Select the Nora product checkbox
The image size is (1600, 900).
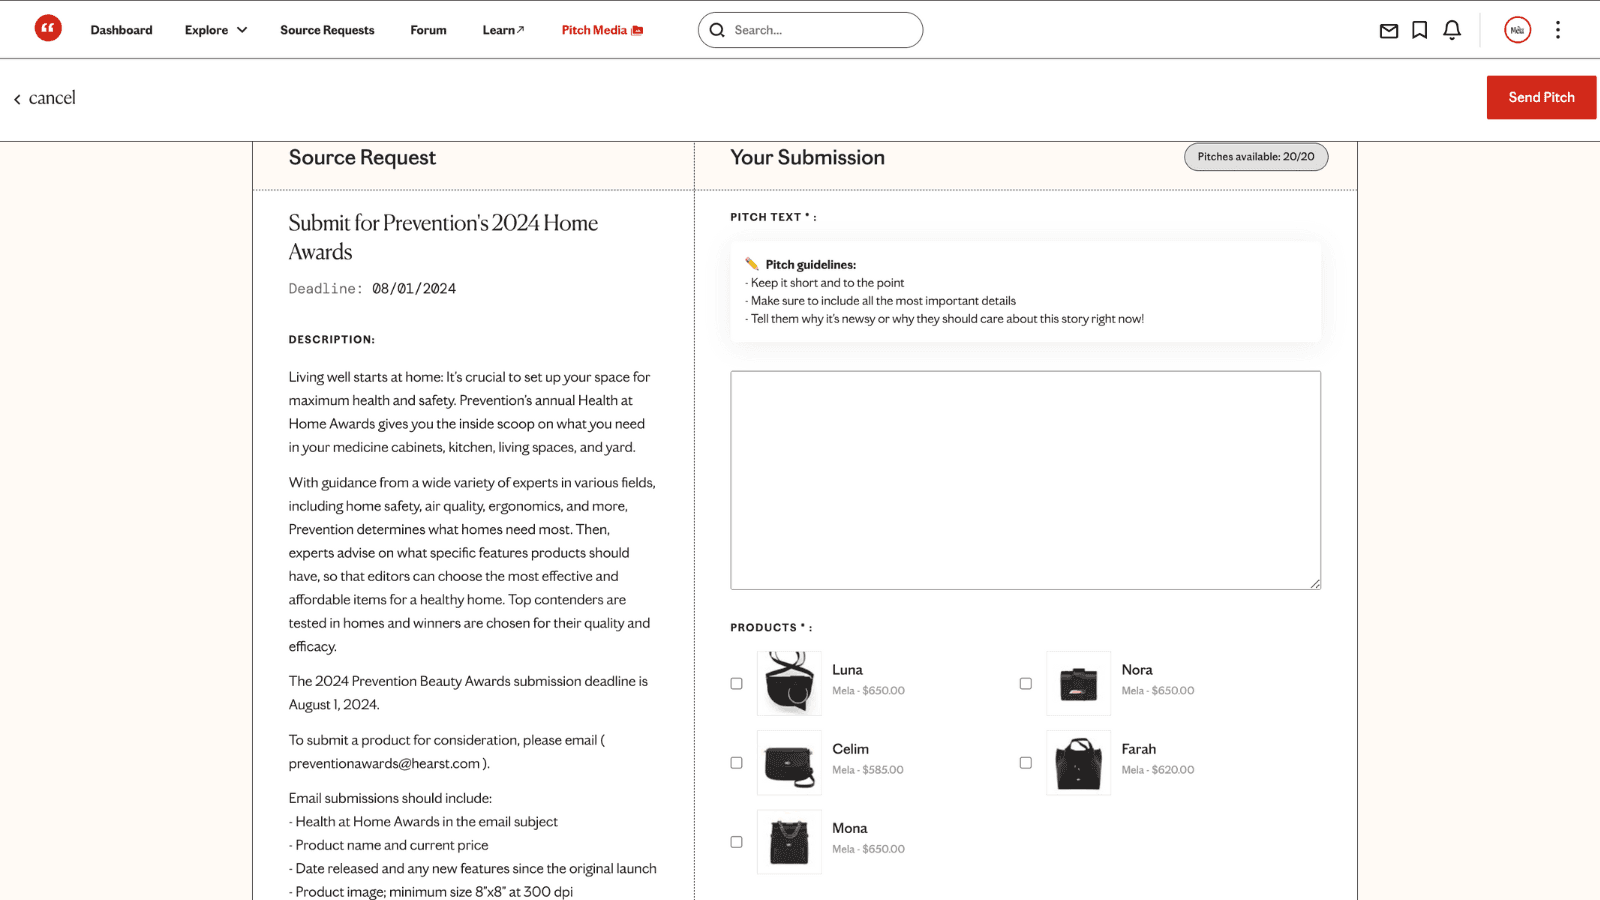(x=1025, y=684)
